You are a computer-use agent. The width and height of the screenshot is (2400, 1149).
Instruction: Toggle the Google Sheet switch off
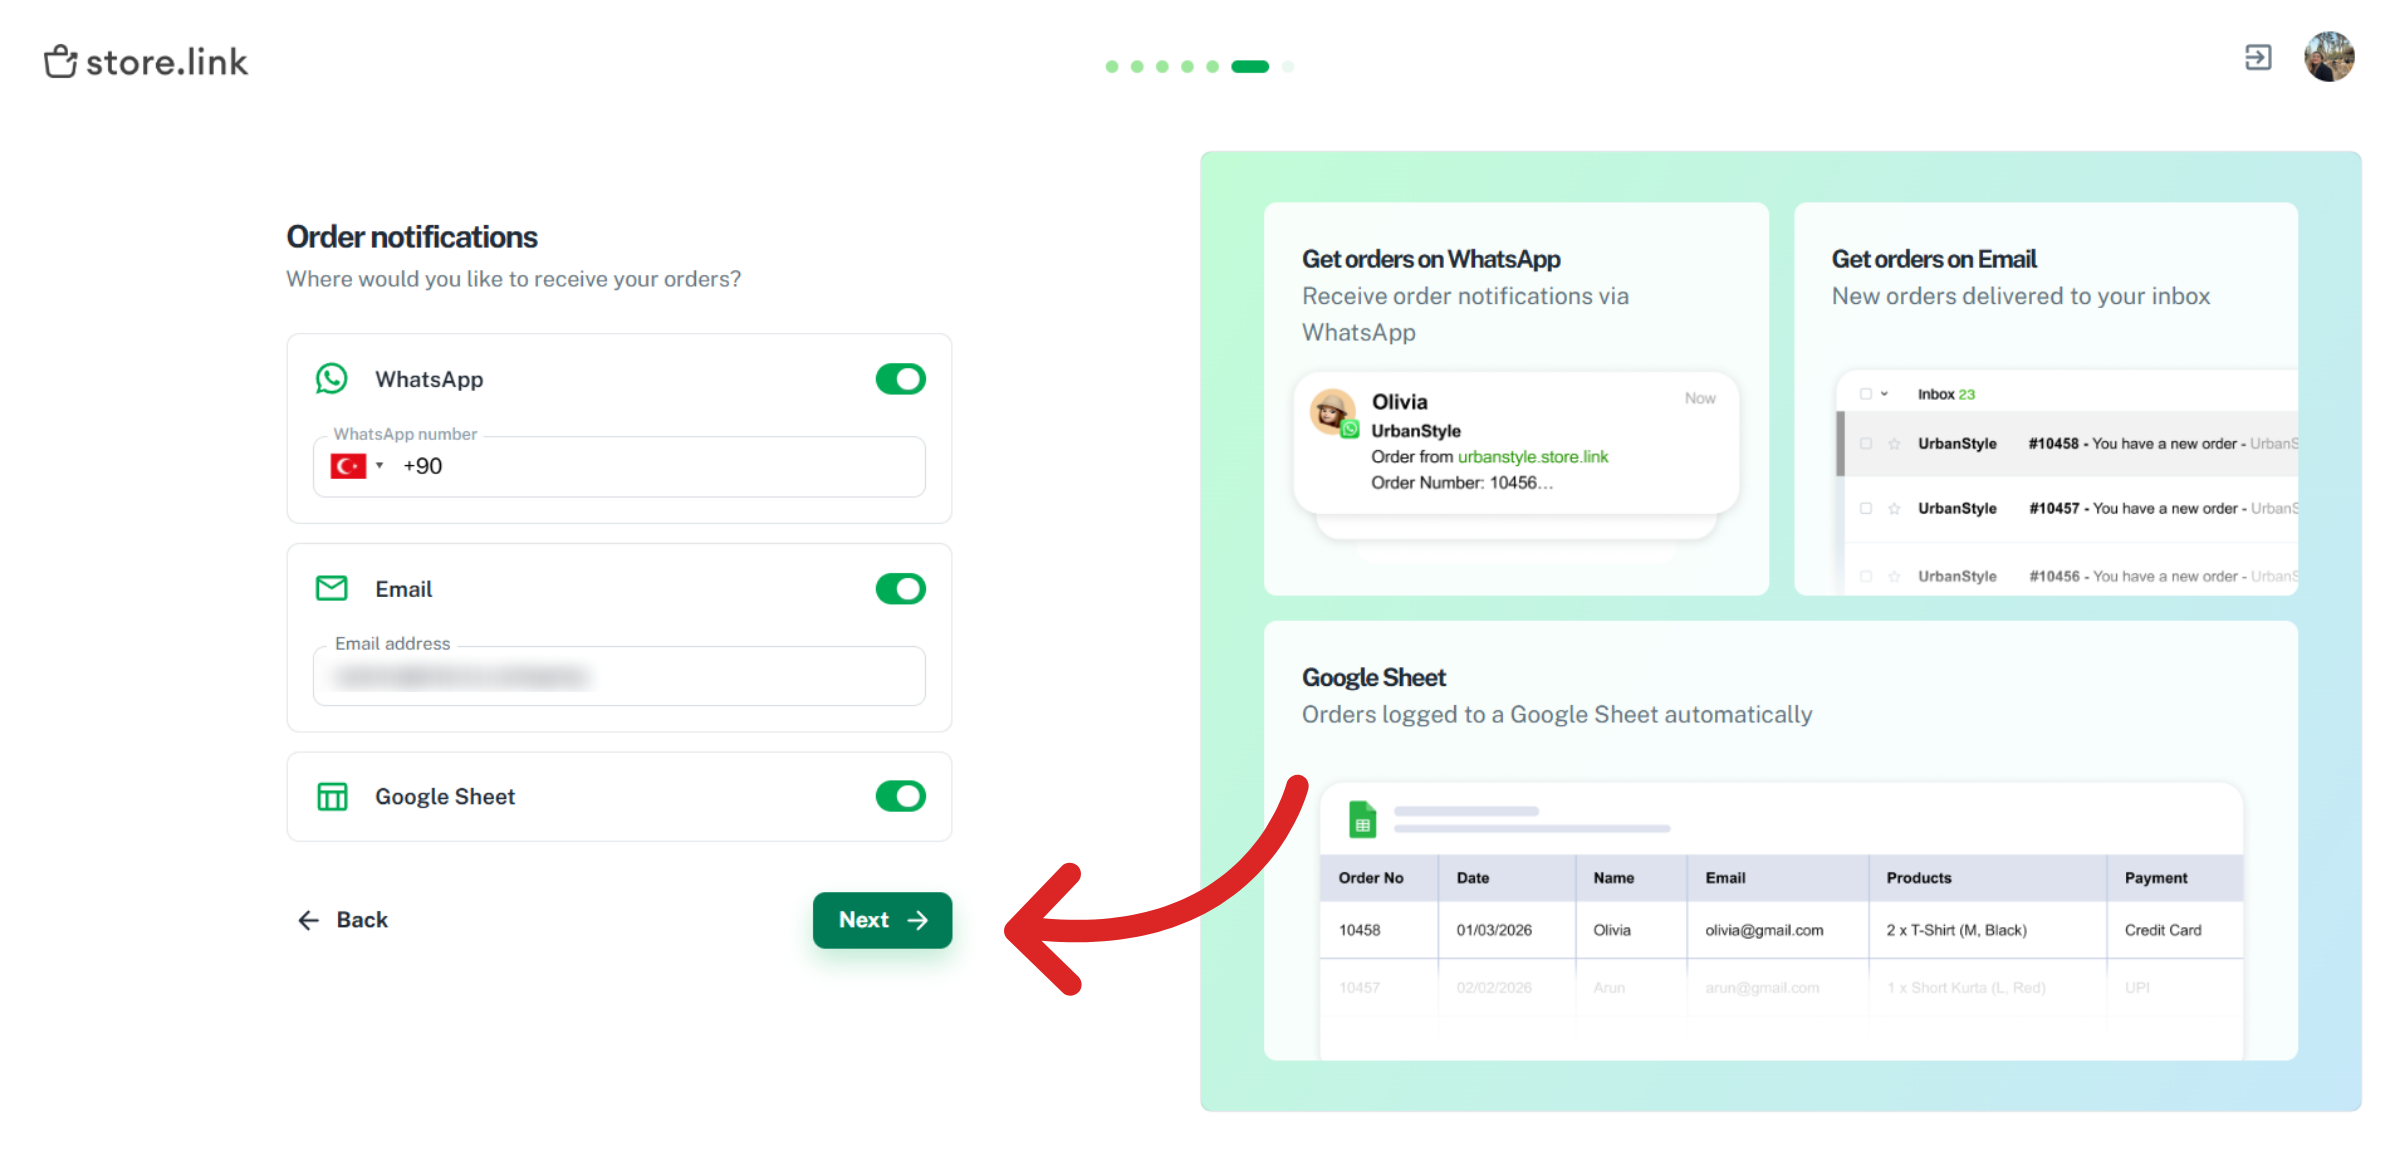(900, 796)
